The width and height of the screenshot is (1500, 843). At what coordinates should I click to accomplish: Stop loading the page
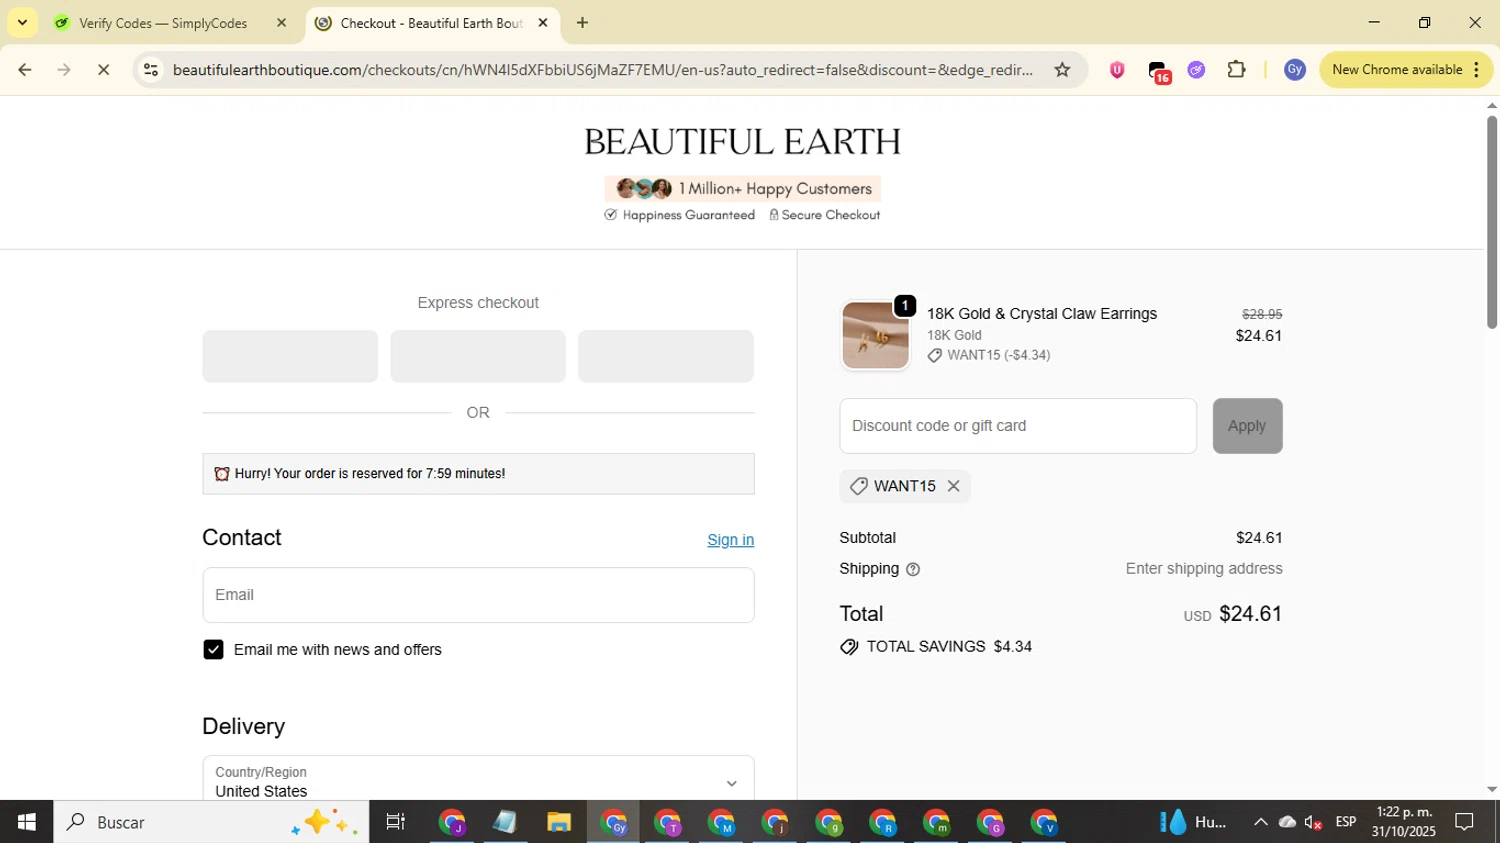tap(103, 70)
